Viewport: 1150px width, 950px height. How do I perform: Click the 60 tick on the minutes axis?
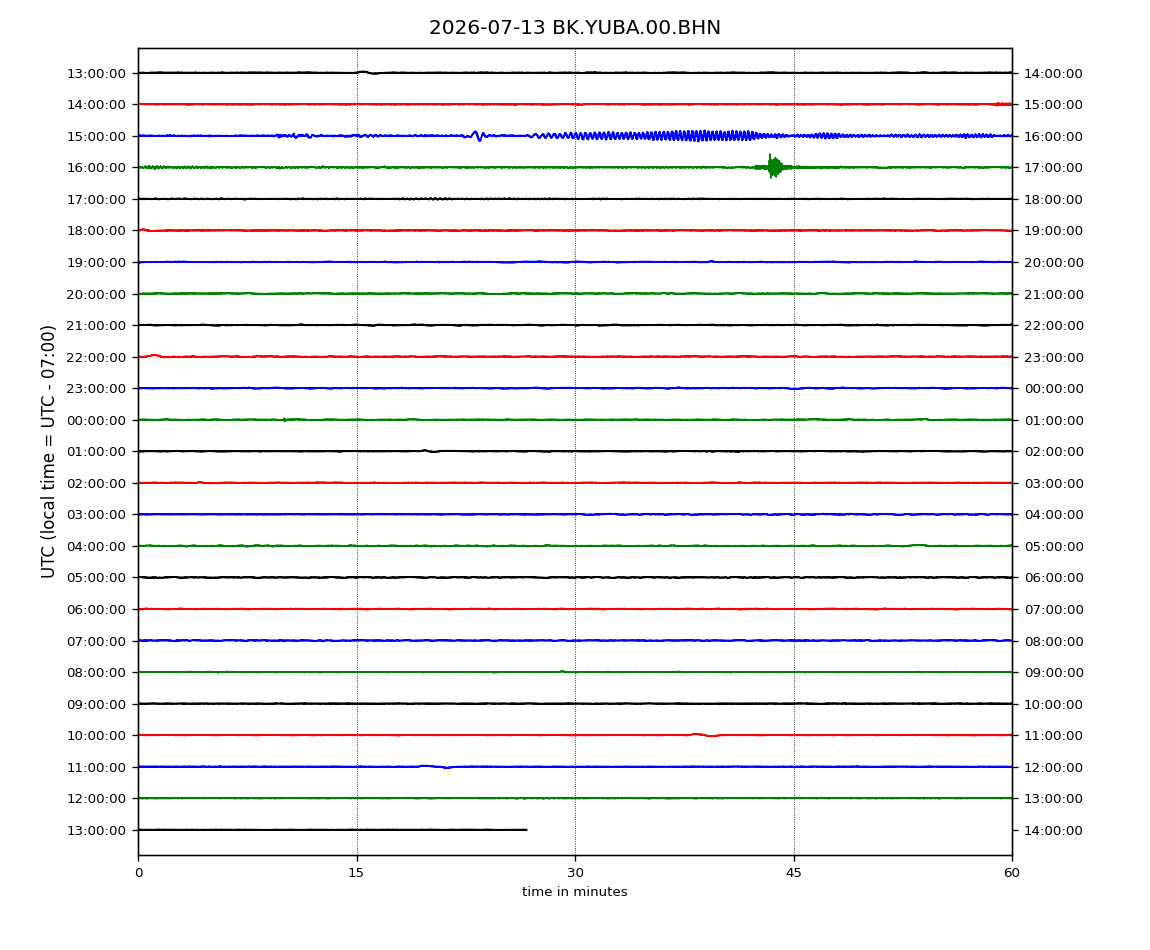pyautogui.click(x=1012, y=873)
